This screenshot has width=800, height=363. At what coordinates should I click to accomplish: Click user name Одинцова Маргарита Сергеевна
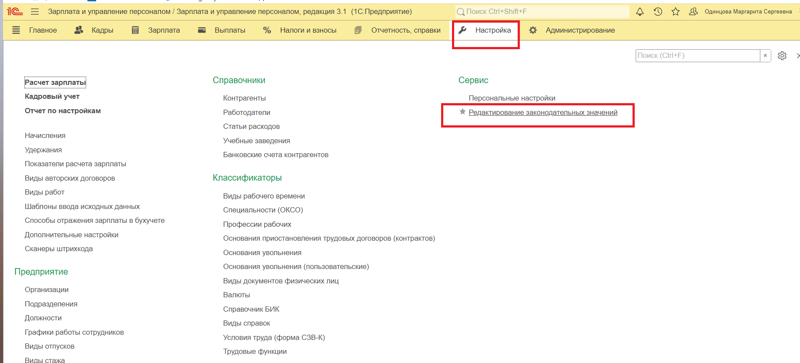748,11
